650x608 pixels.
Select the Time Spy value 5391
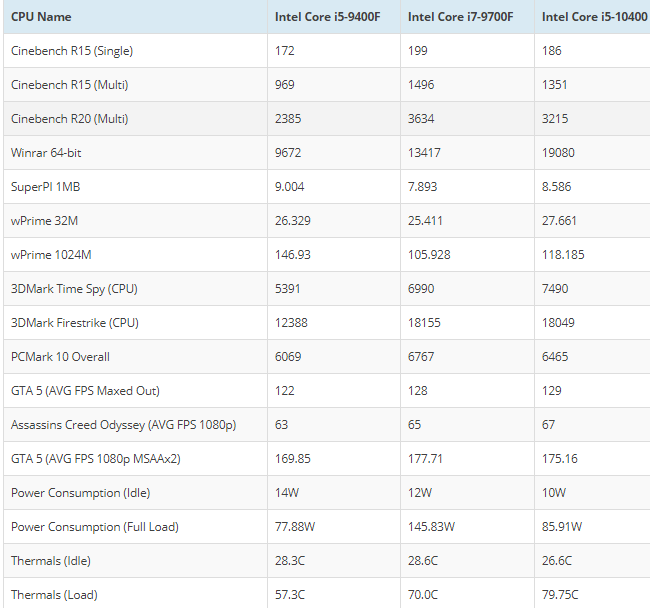click(288, 289)
